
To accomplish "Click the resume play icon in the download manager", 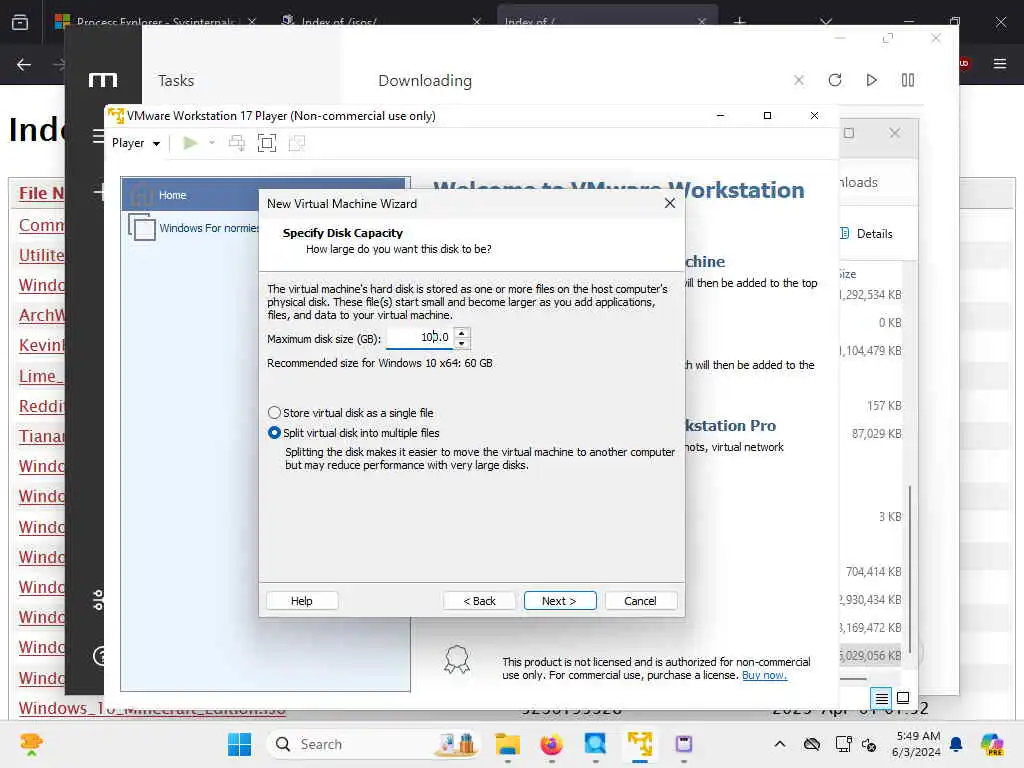I will pos(871,80).
